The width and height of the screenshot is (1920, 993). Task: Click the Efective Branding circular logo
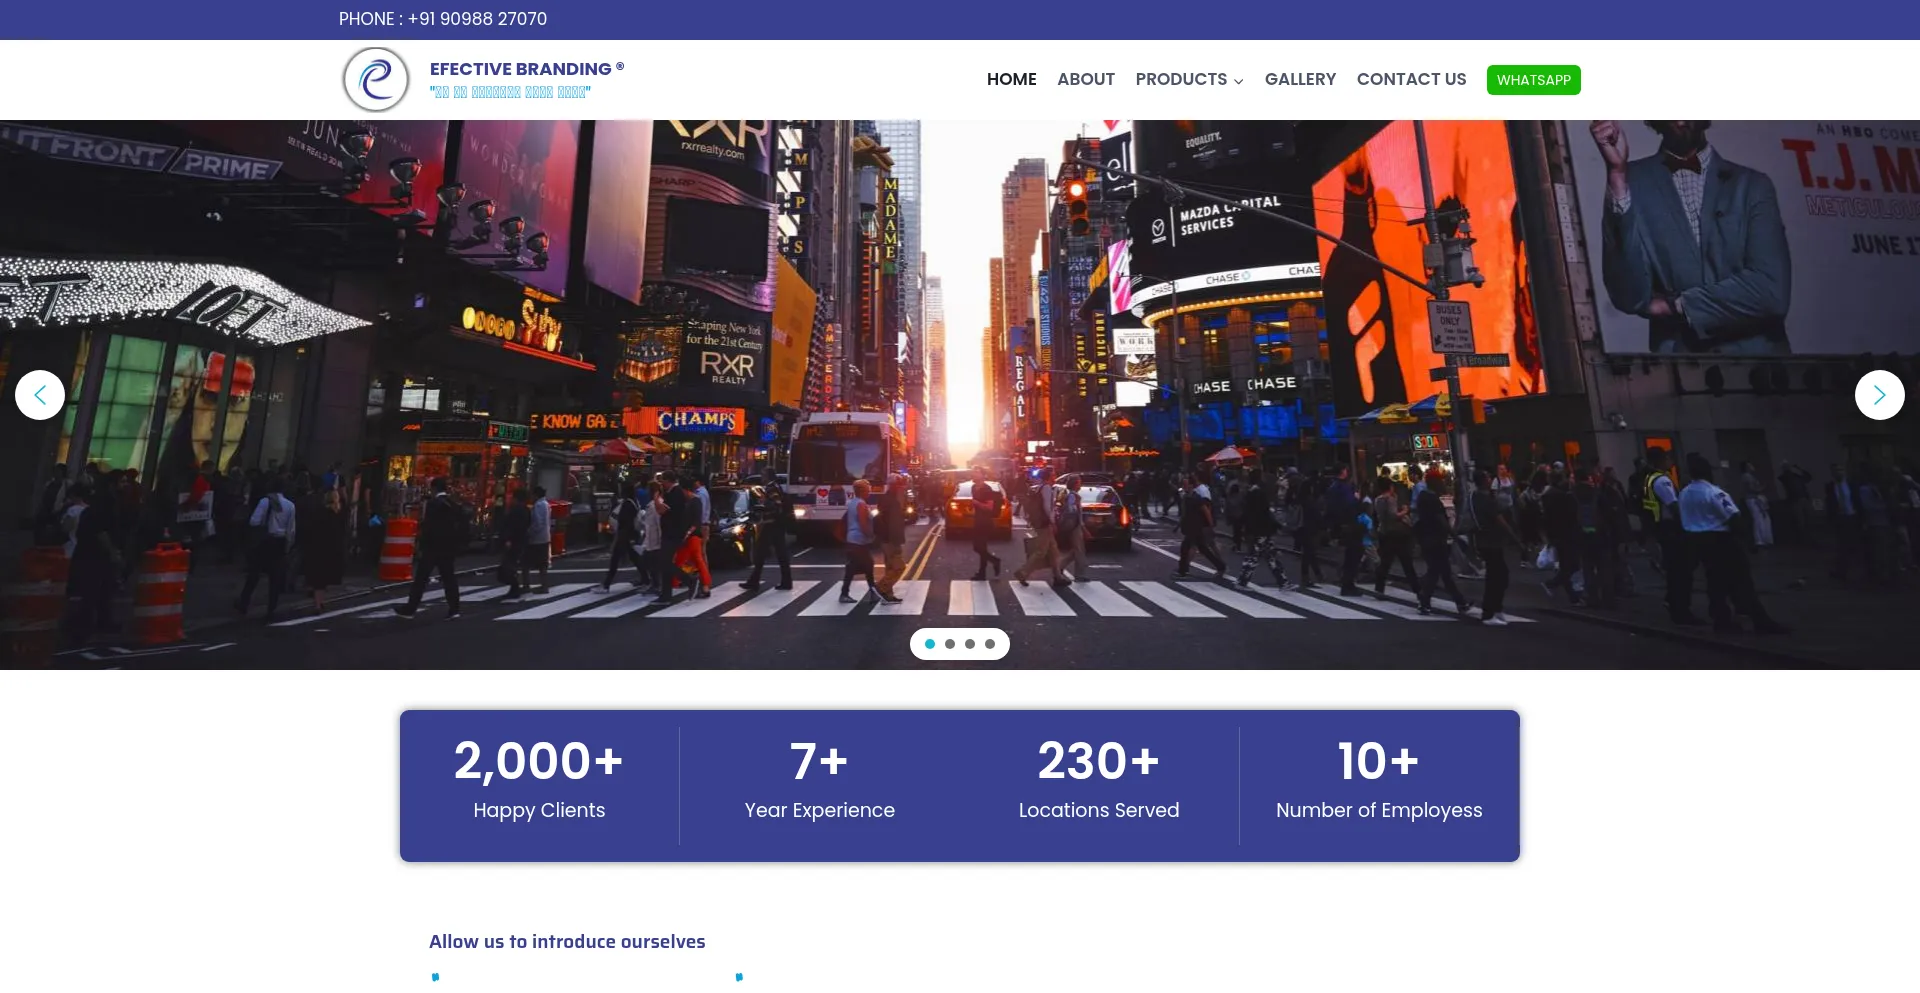click(376, 80)
